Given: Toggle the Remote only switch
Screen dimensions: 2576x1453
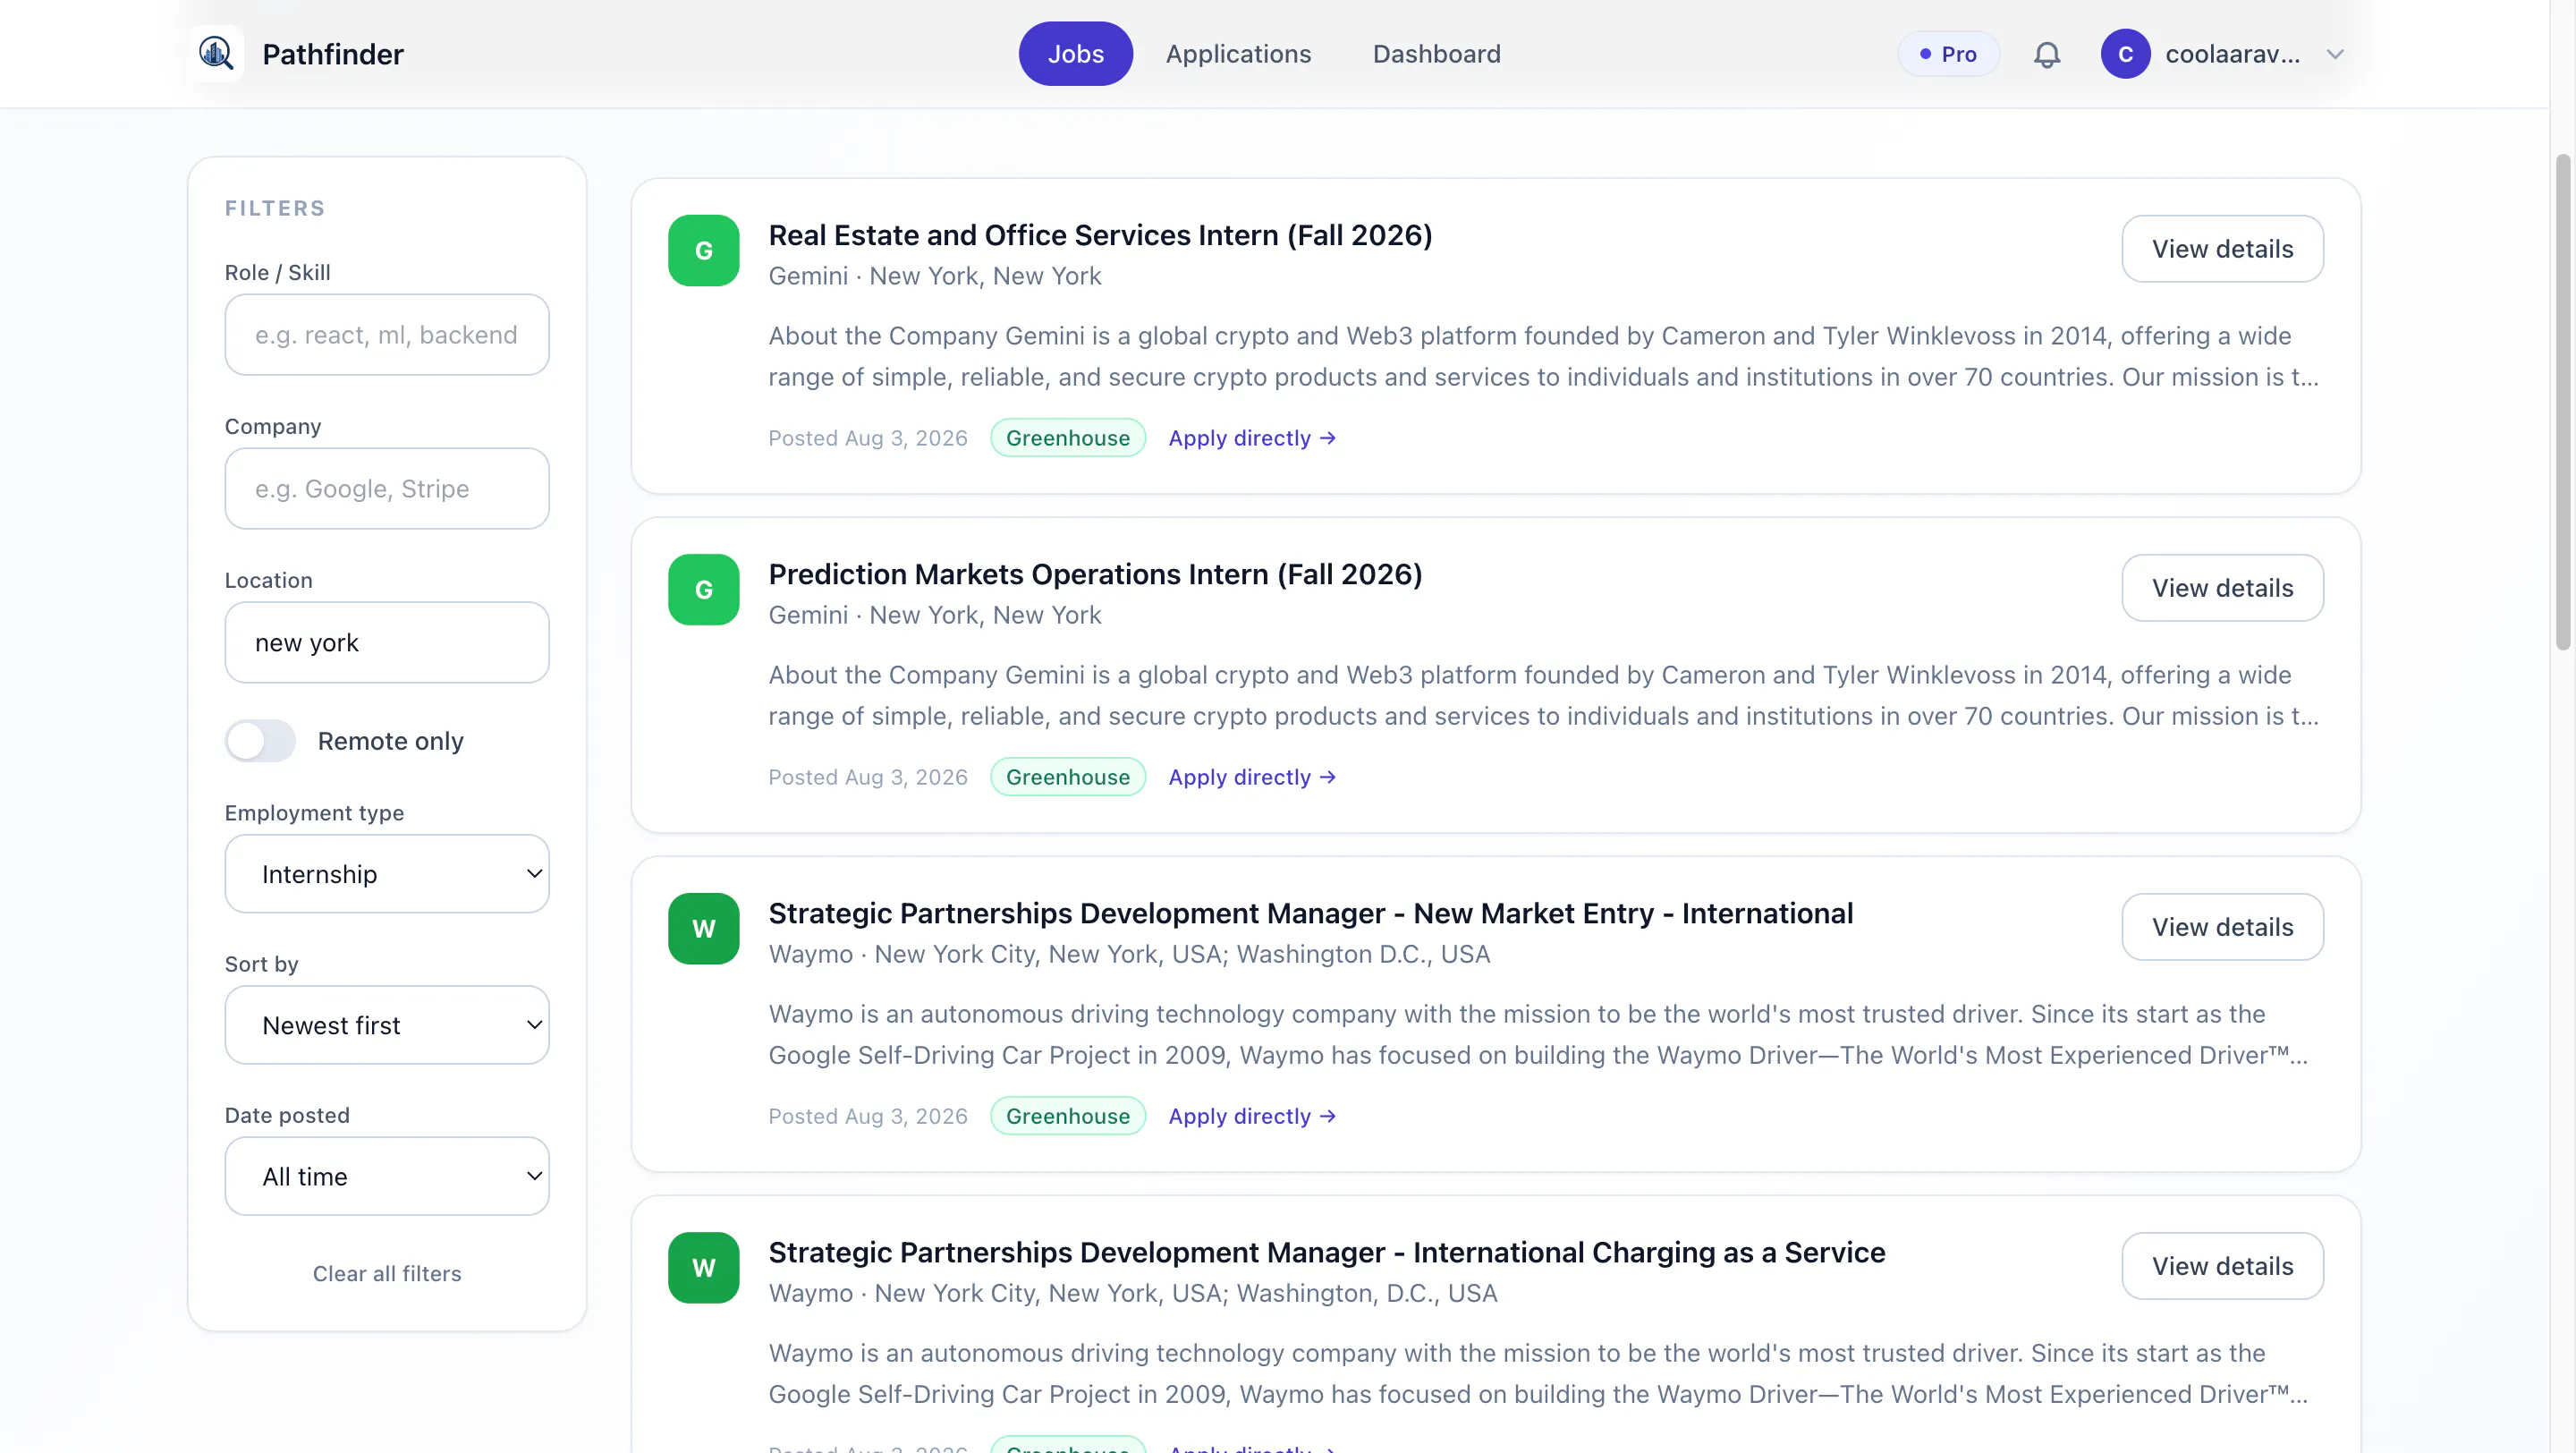Looking at the screenshot, I should (260, 741).
